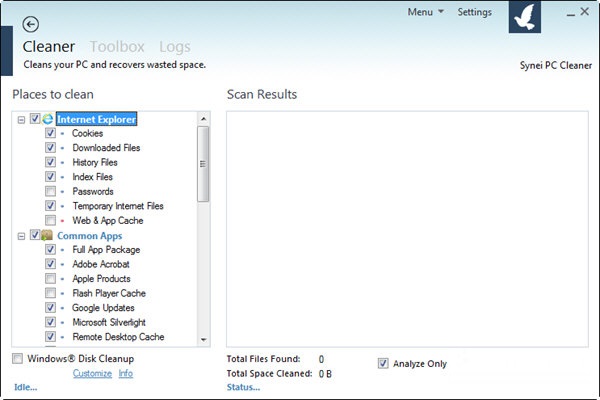Enable the Passwords checkbox
This screenshot has width=600, height=400.
coord(50,191)
